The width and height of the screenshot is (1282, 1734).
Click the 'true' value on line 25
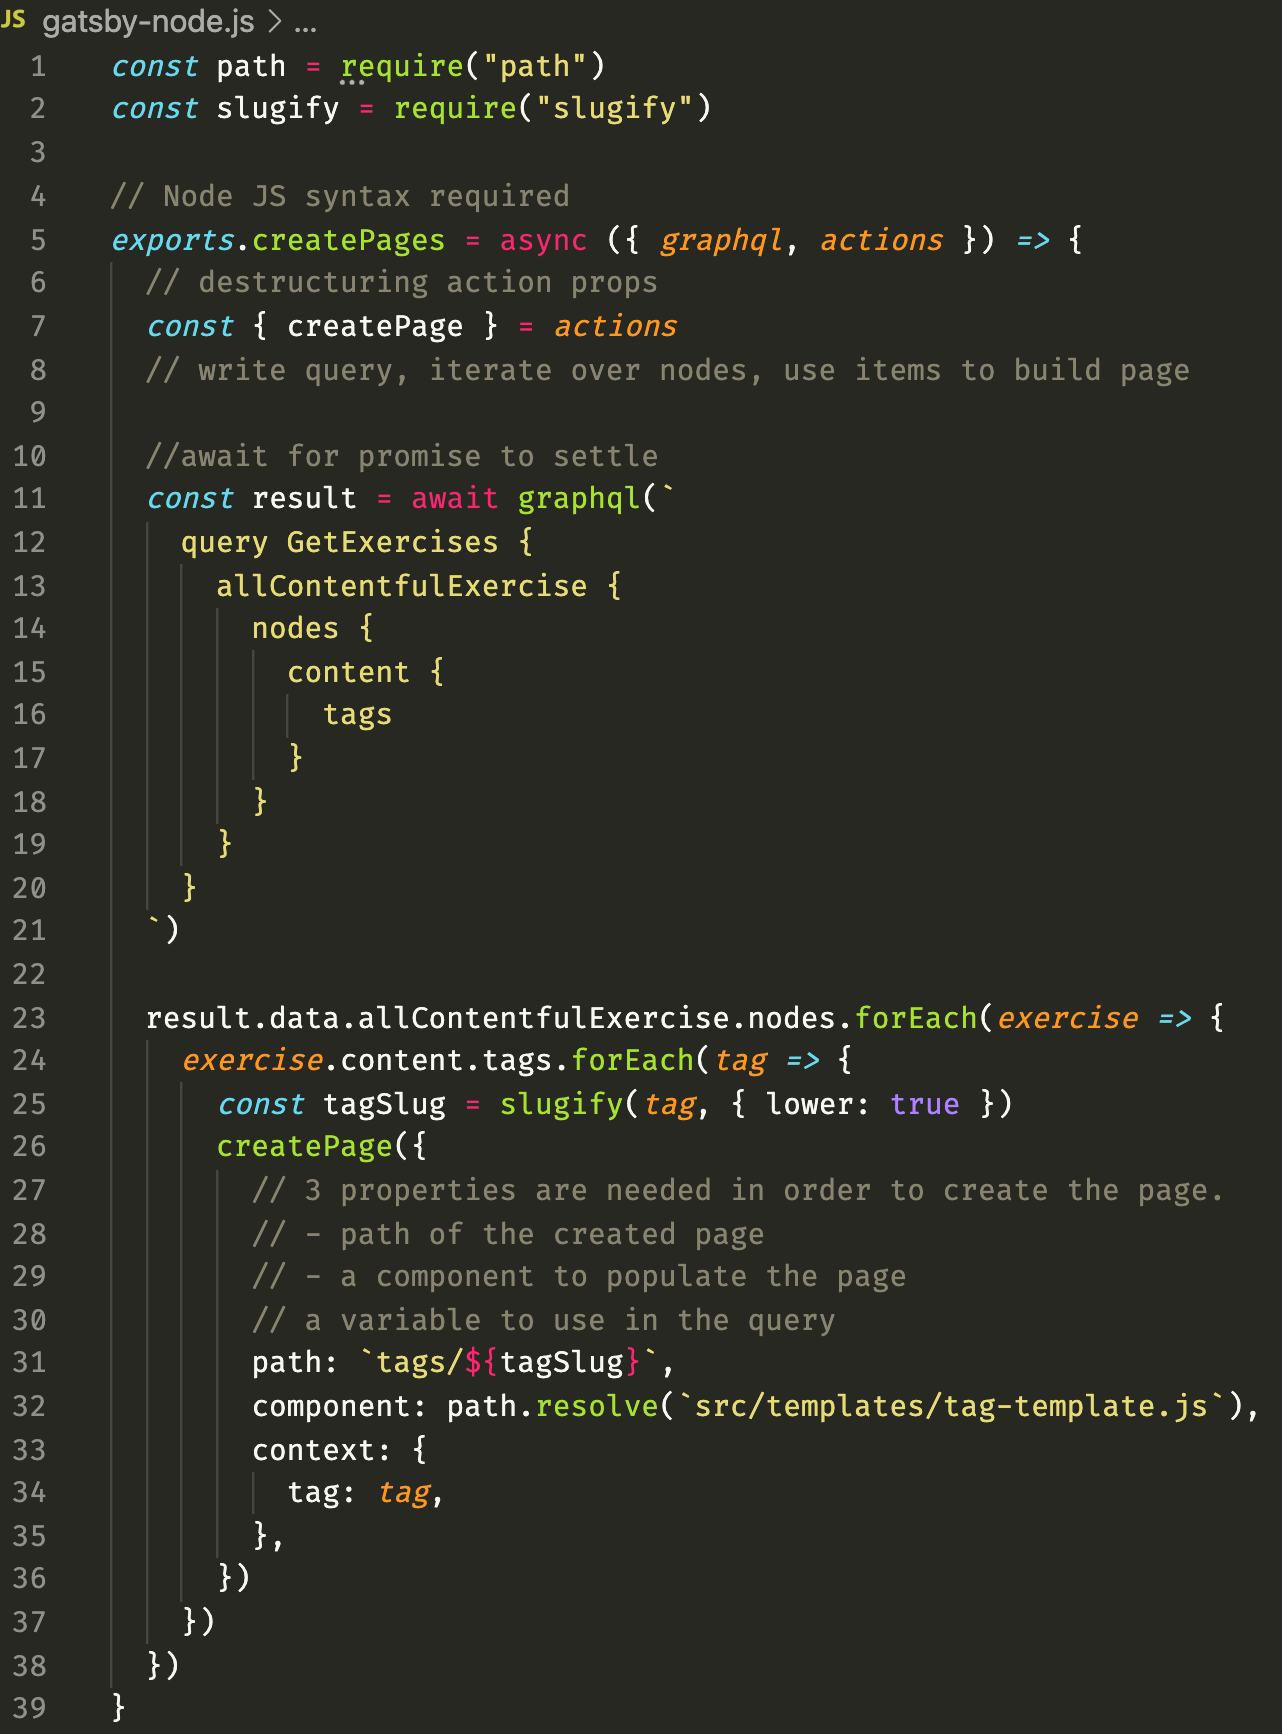point(924,1104)
